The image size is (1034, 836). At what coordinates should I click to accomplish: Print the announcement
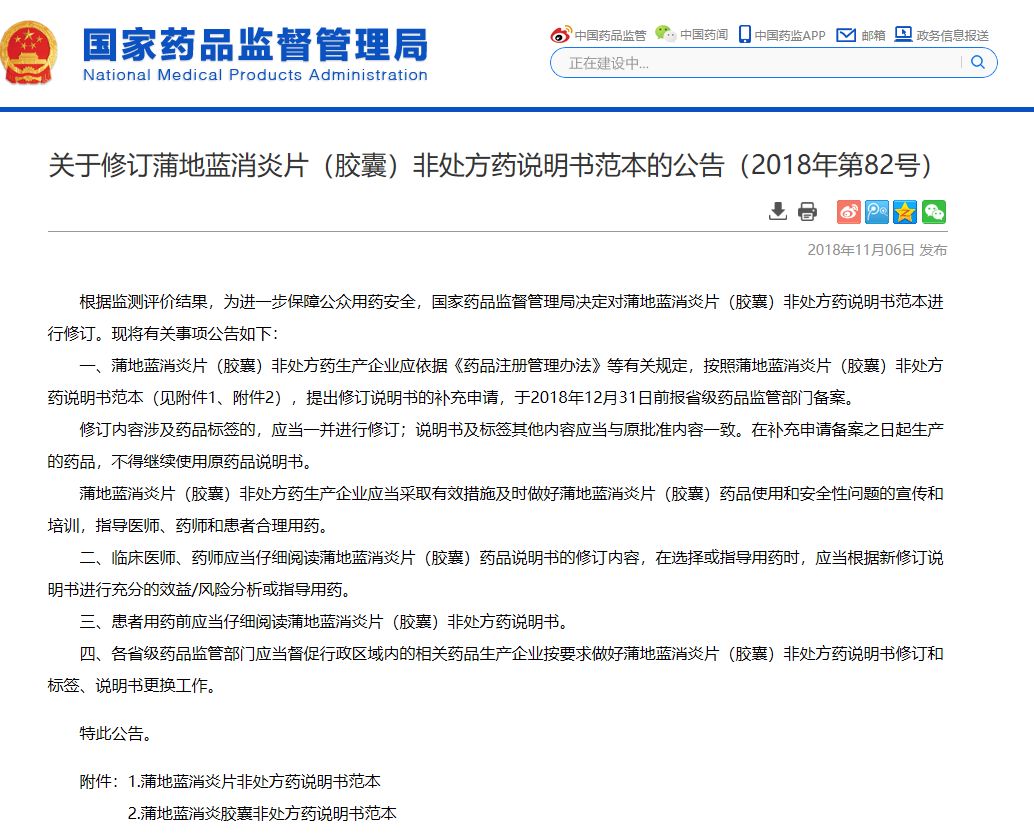click(808, 211)
